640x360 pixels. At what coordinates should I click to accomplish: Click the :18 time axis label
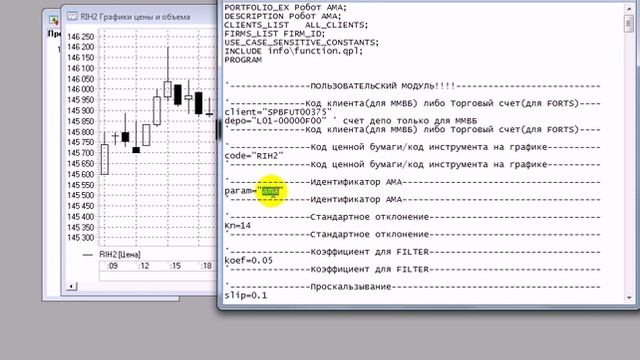coord(207,266)
